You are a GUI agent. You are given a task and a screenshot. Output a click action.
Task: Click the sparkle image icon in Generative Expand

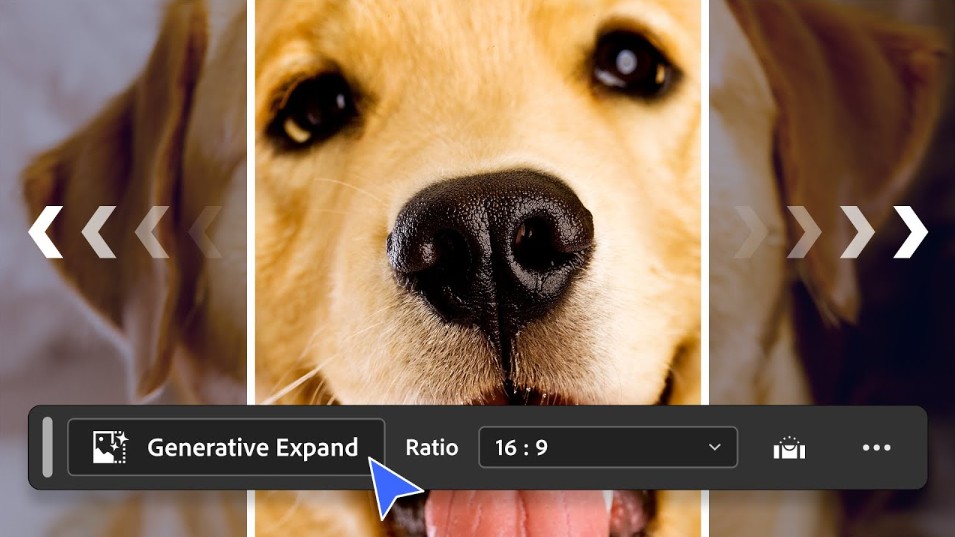coord(108,447)
